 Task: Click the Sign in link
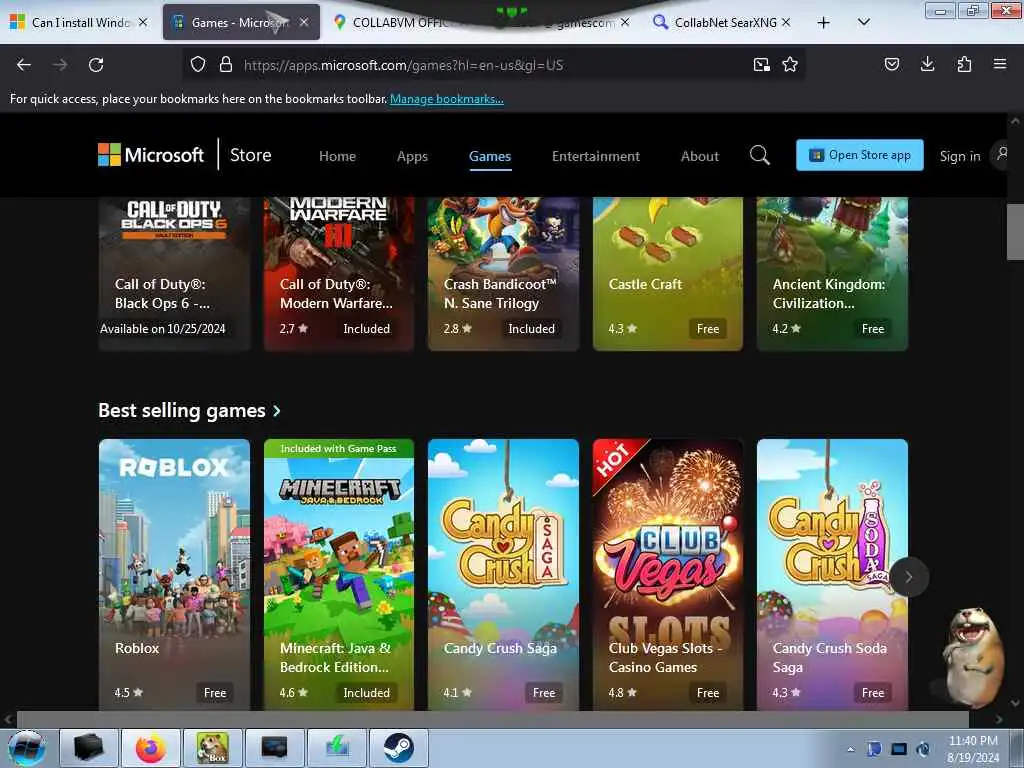click(x=960, y=156)
